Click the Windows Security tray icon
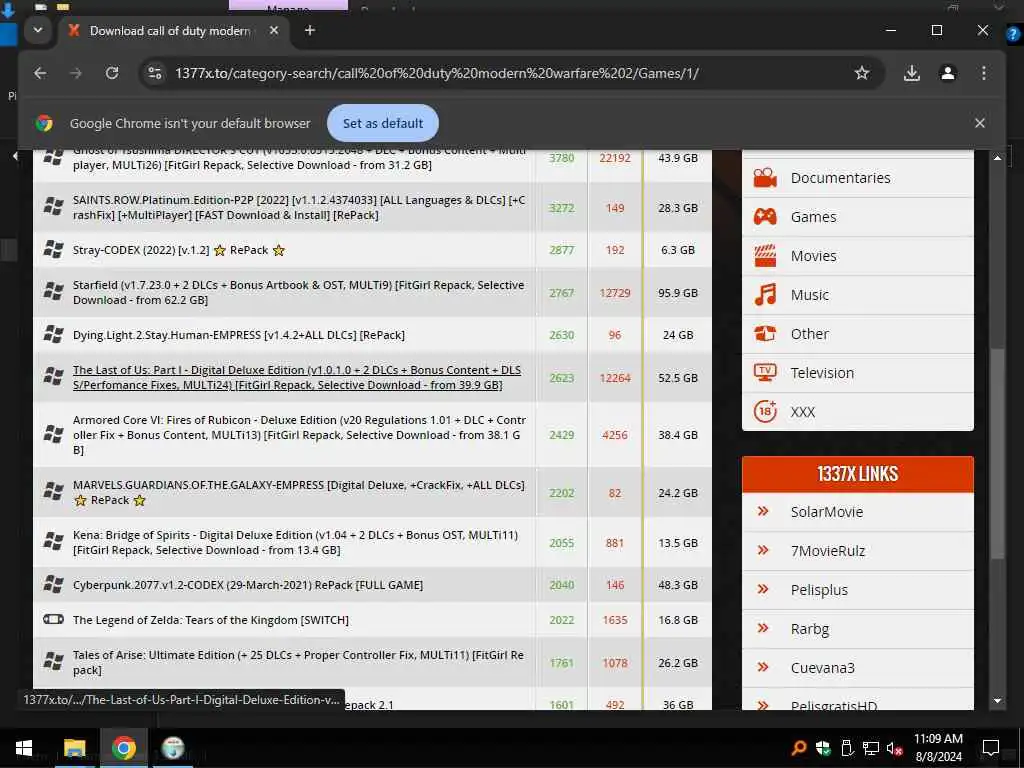 point(822,748)
